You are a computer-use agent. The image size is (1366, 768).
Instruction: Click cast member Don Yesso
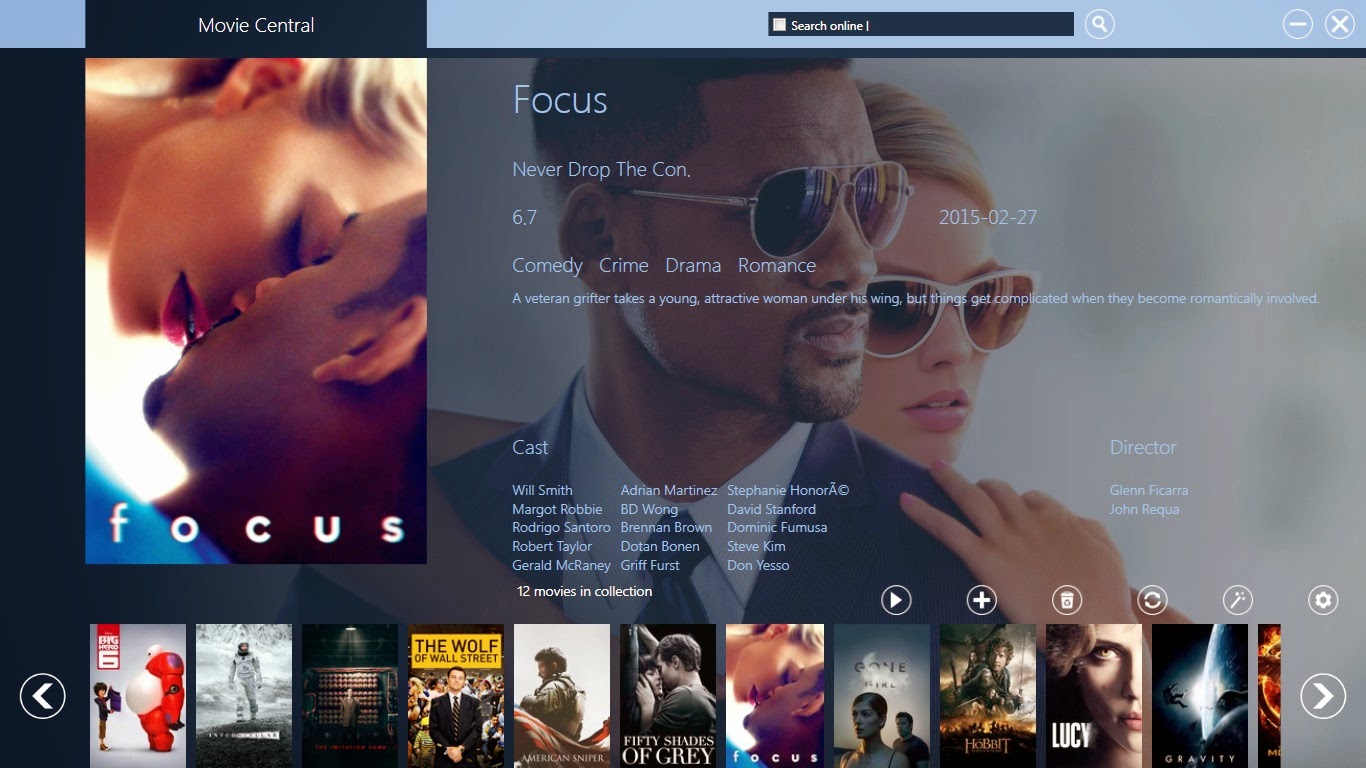tap(758, 565)
